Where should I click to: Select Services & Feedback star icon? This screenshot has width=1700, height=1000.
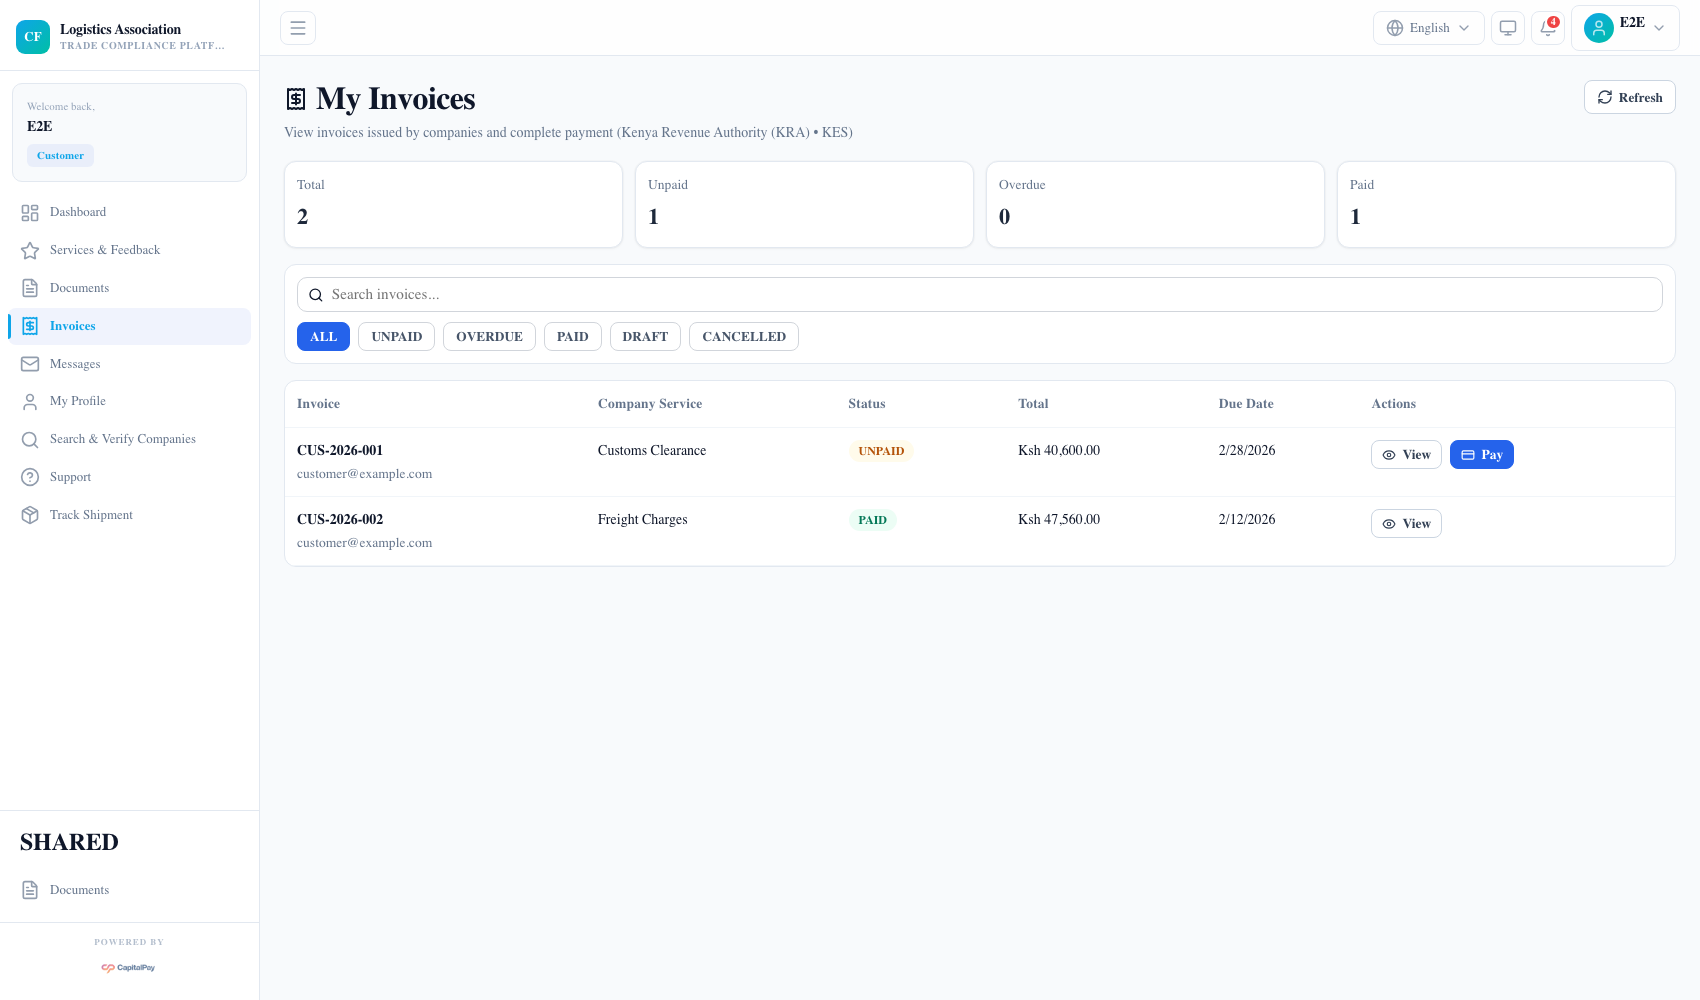(x=30, y=250)
